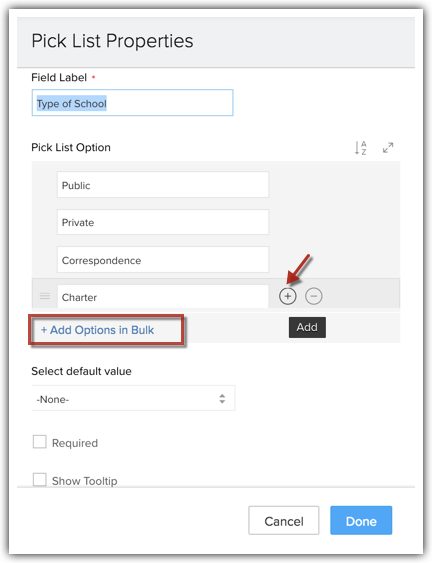Grab the drag handle beside Charter
The width and height of the screenshot is (432, 563).
coord(45,296)
